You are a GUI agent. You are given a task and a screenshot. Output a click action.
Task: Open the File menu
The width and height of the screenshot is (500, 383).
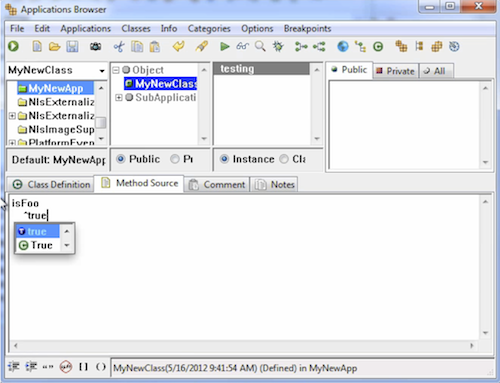coord(17,29)
